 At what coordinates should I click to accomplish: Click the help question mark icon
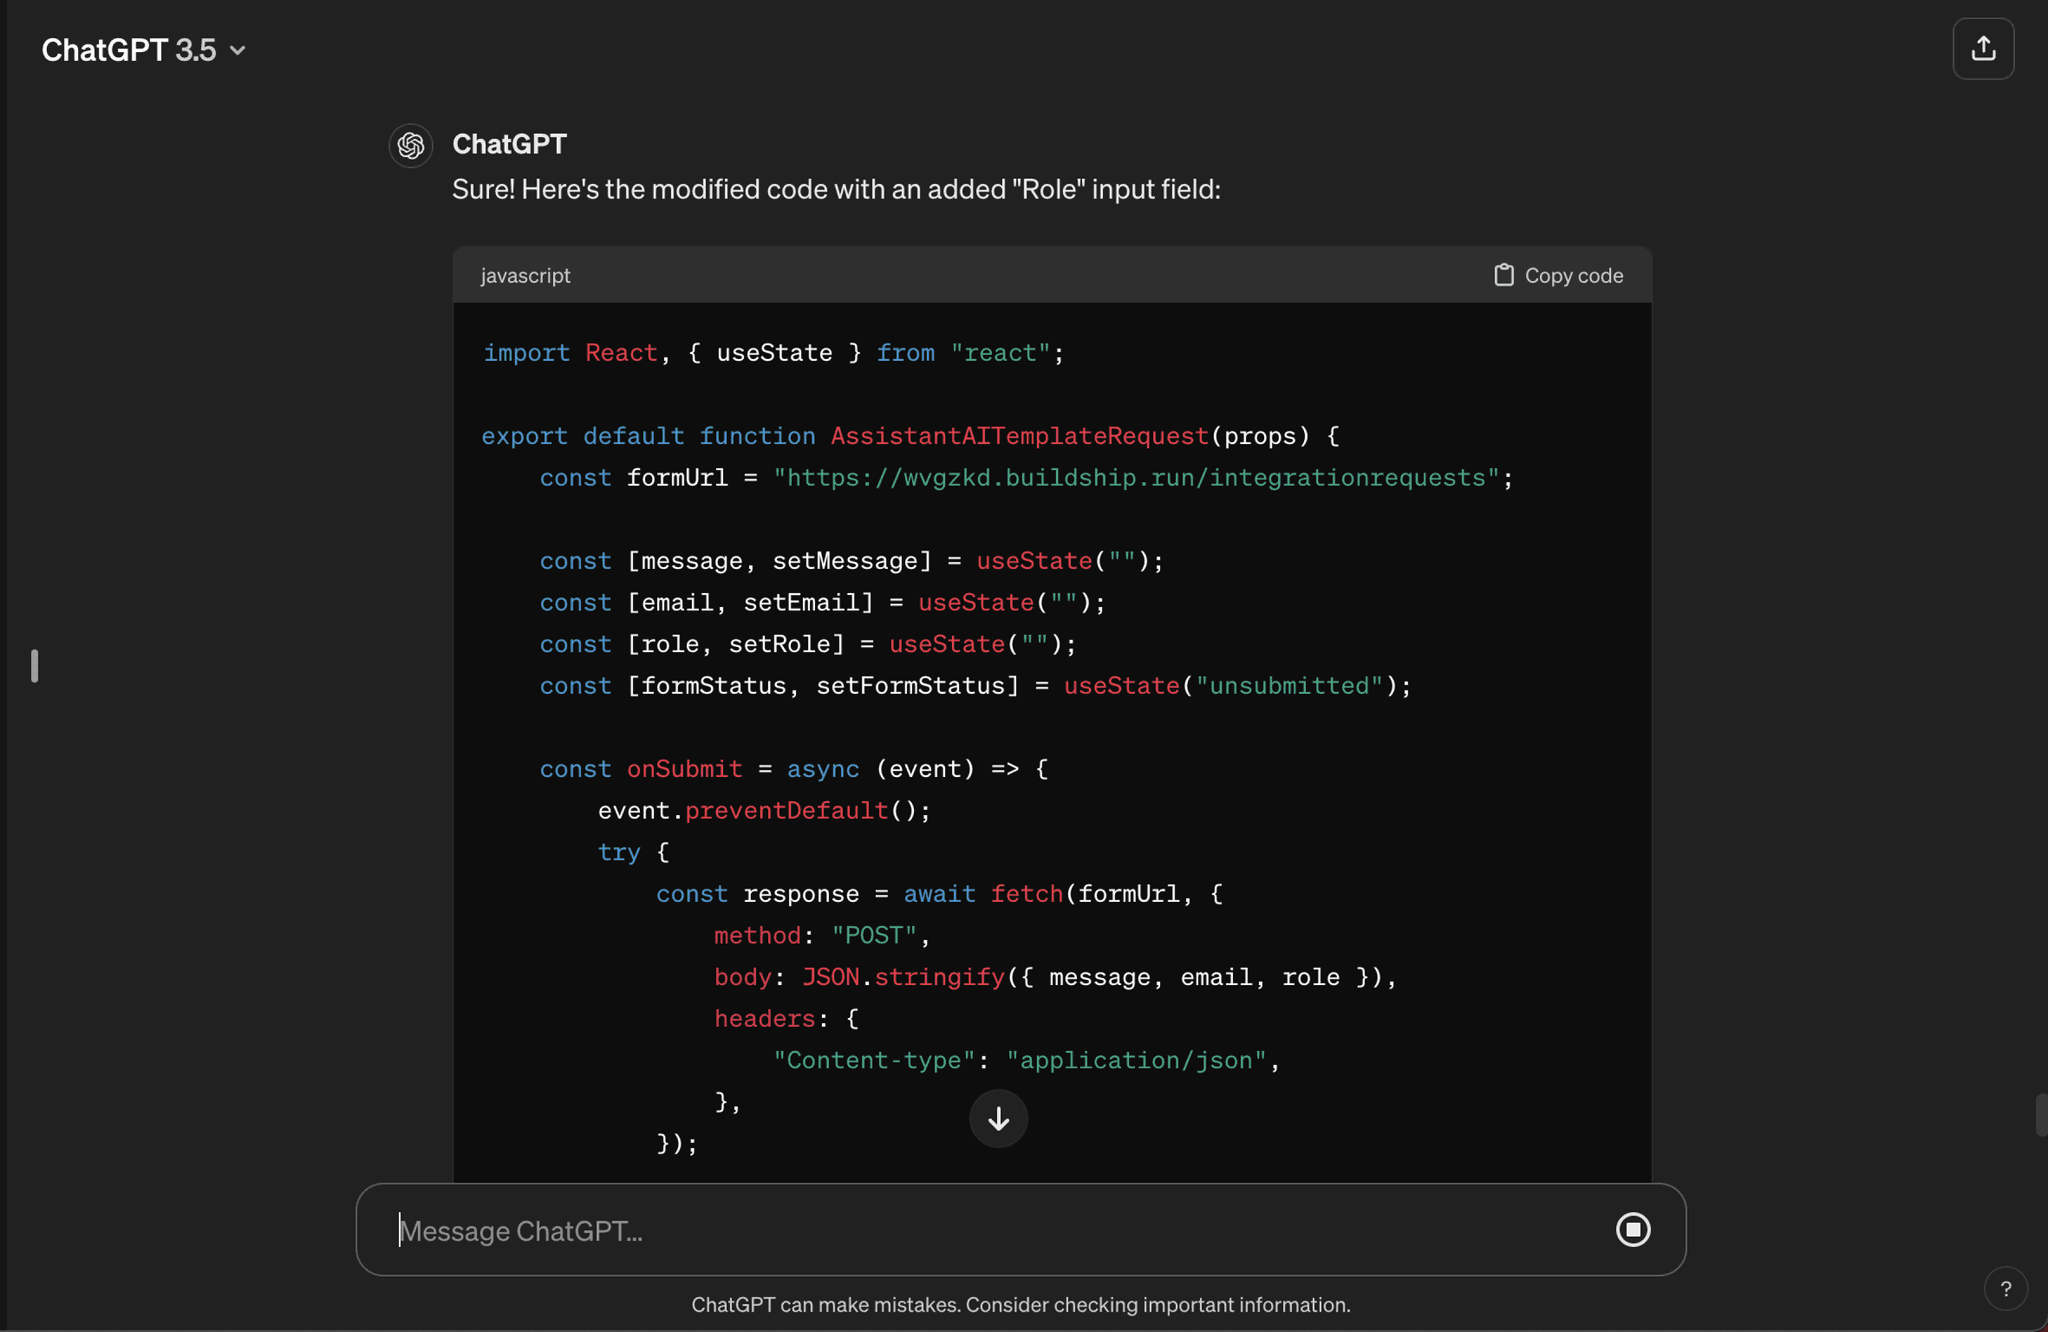[x=2006, y=1288]
